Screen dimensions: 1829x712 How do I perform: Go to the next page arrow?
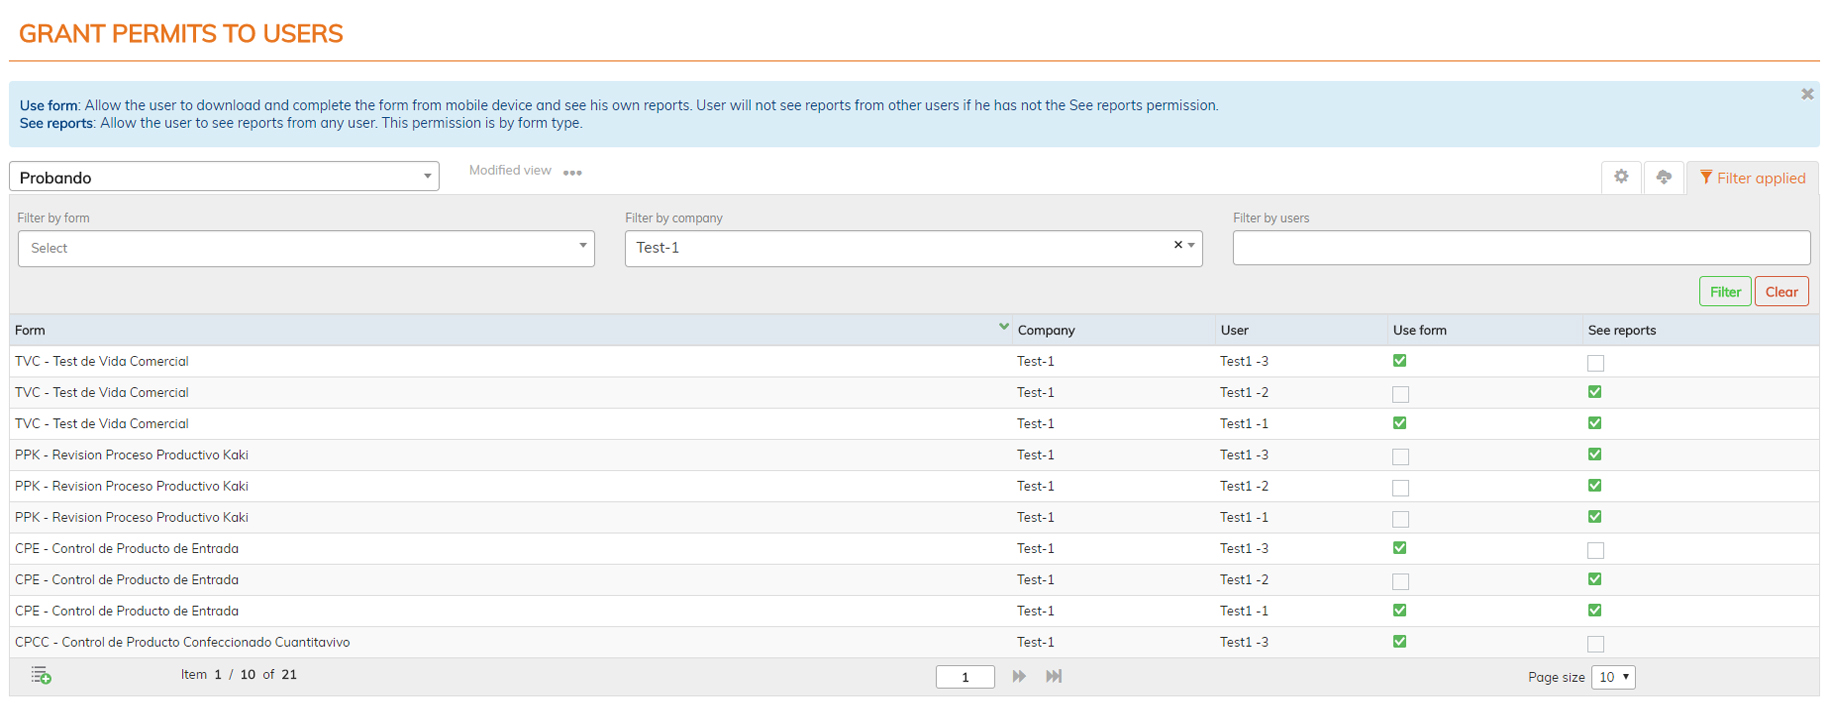(x=1019, y=677)
